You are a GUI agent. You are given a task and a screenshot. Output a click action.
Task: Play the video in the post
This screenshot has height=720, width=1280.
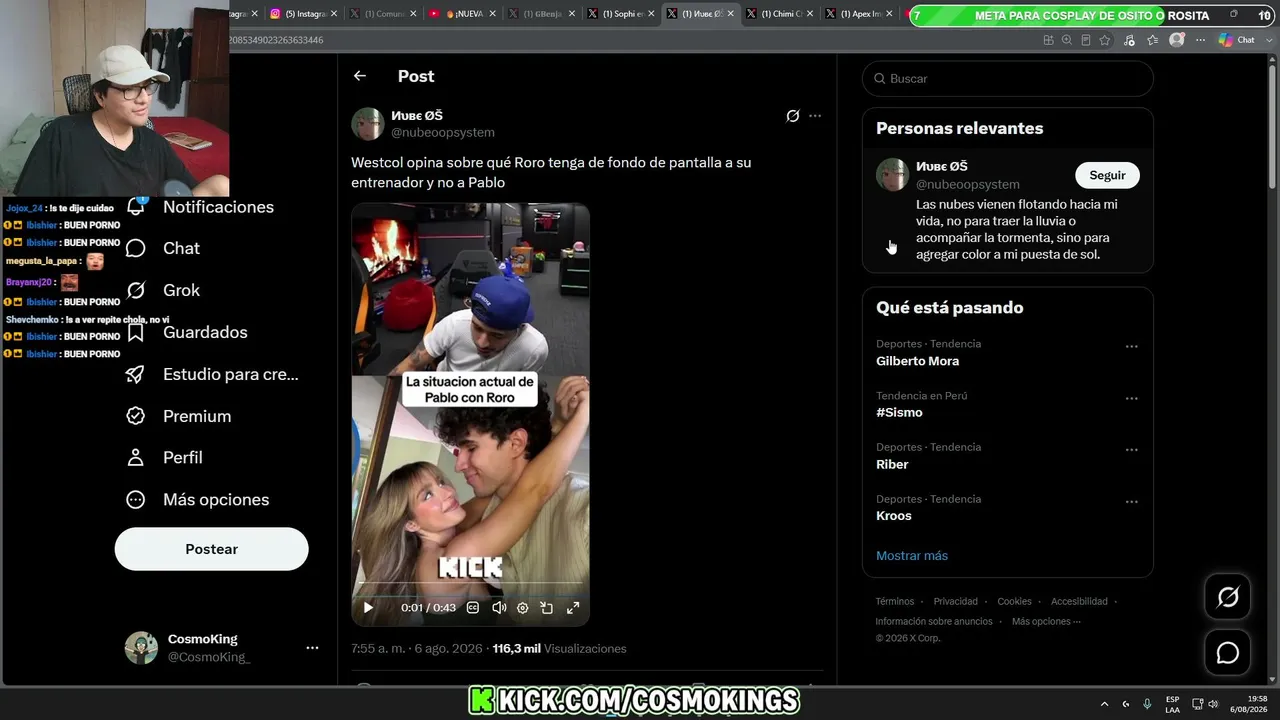(368, 607)
